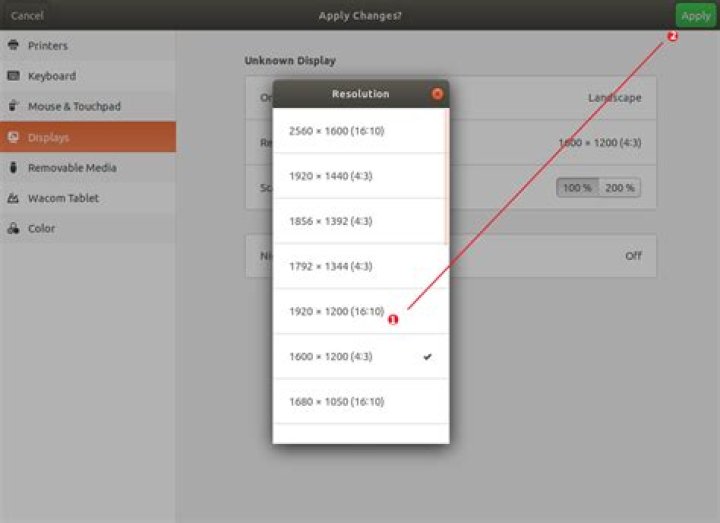Select the checked 1600 × 1200 (4:3) option

pos(360,356)
